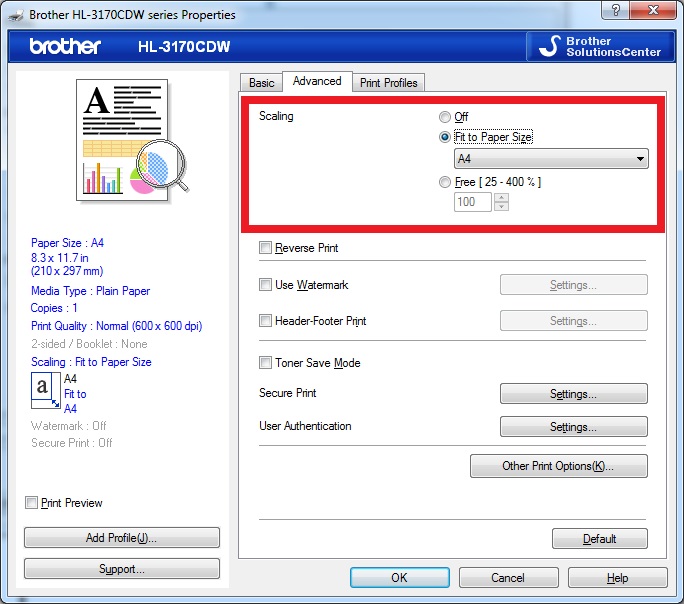Confirm with the OK button

click(x=400, y=577)
